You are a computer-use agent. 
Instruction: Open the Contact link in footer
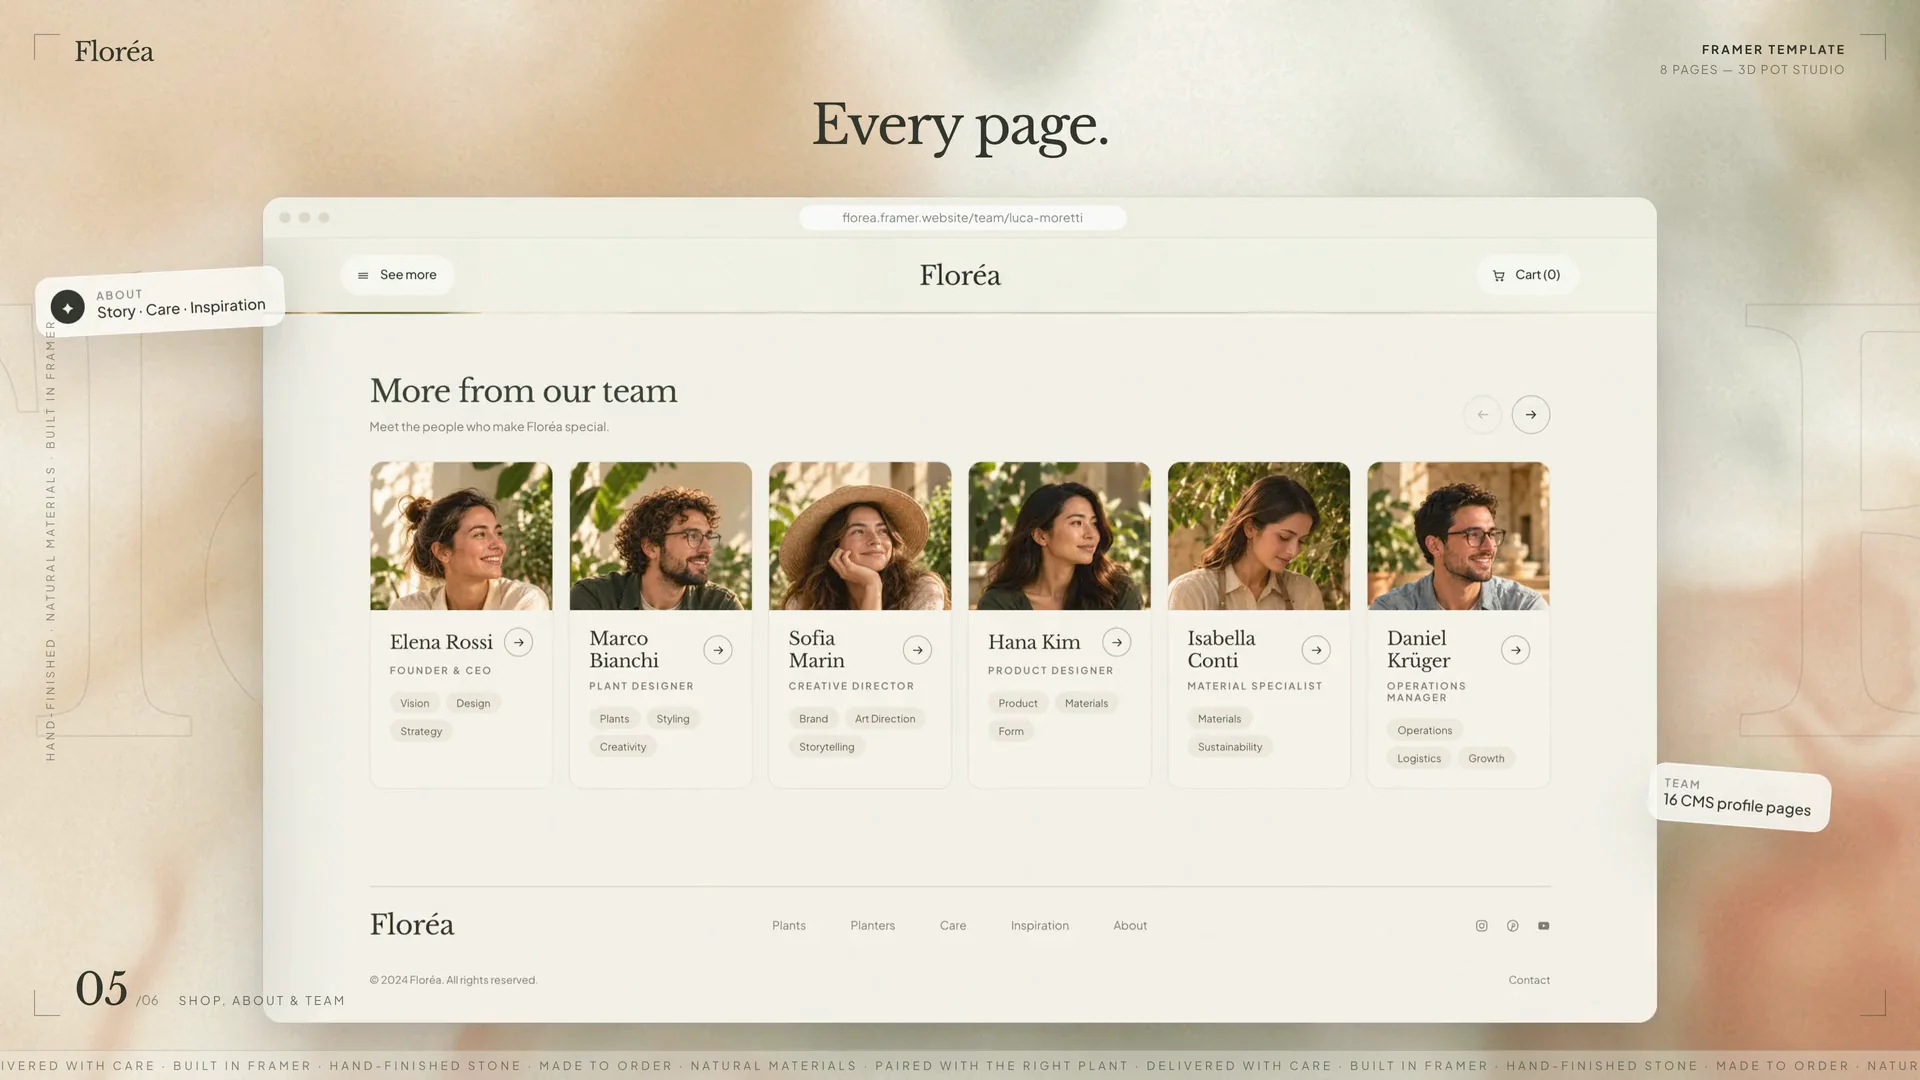click(x=1529, y=980)
